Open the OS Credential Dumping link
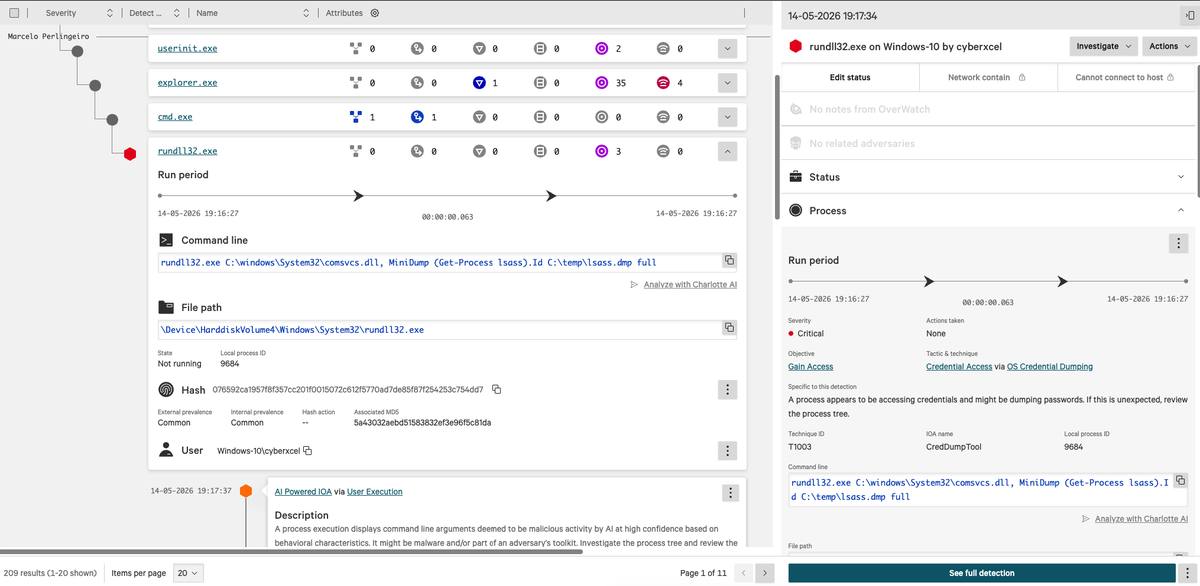Screen dimensions: 1200x586 [1049, 367]
